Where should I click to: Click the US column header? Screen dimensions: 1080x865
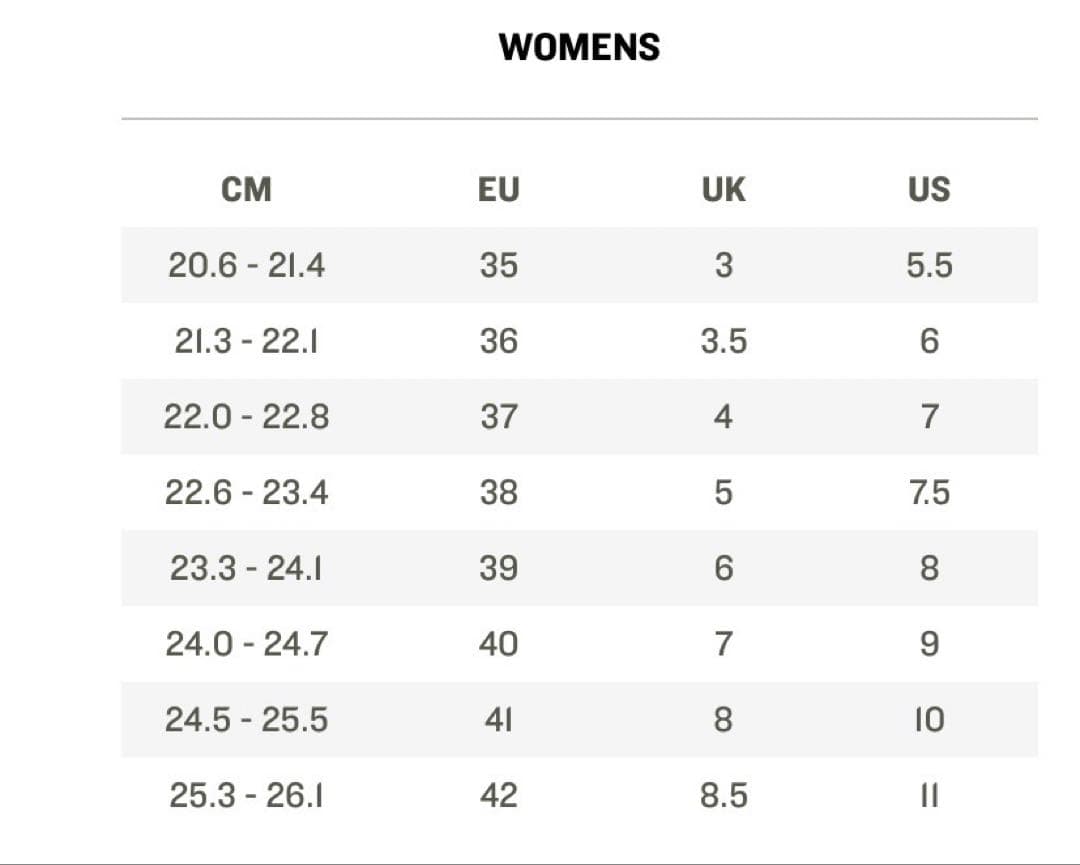(929, 189)
